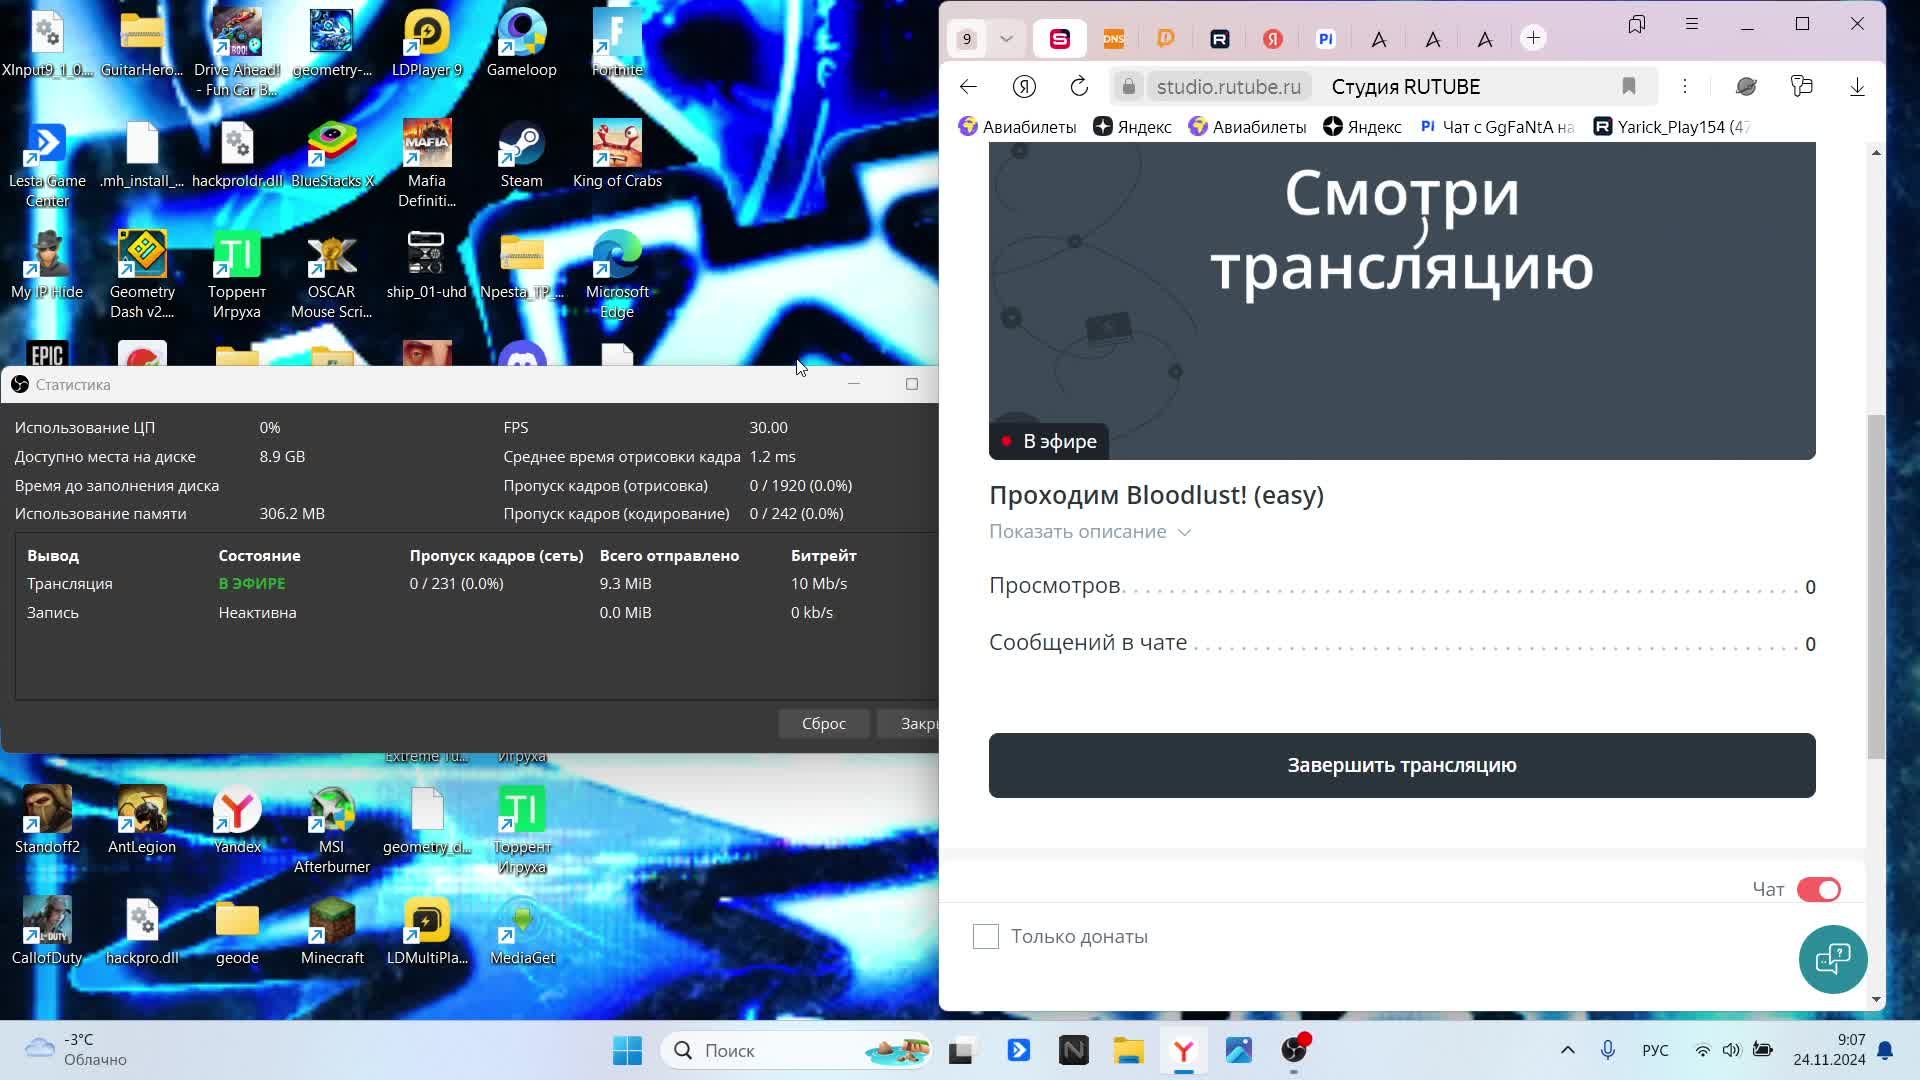Screen dimensions: 1920x1080
Task: Click the speaker icon in system tray
Action: pyautogui.click(x=1732, y=1050)
